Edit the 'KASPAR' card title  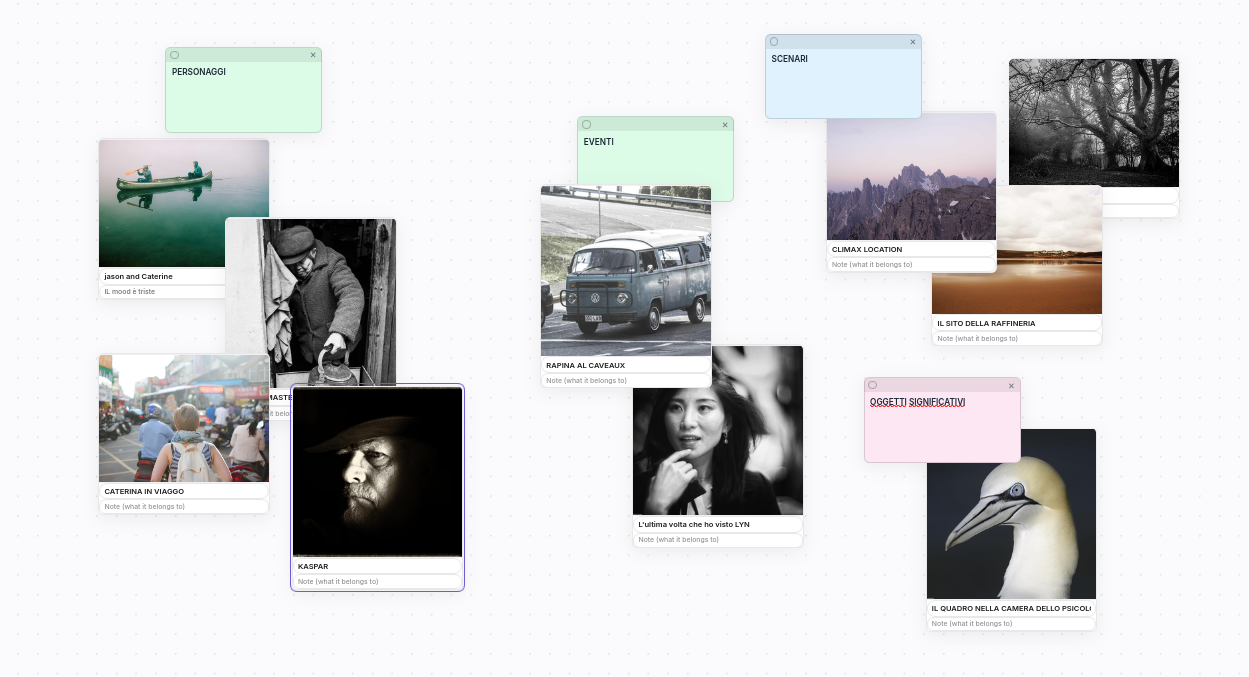tap(377, 566)
